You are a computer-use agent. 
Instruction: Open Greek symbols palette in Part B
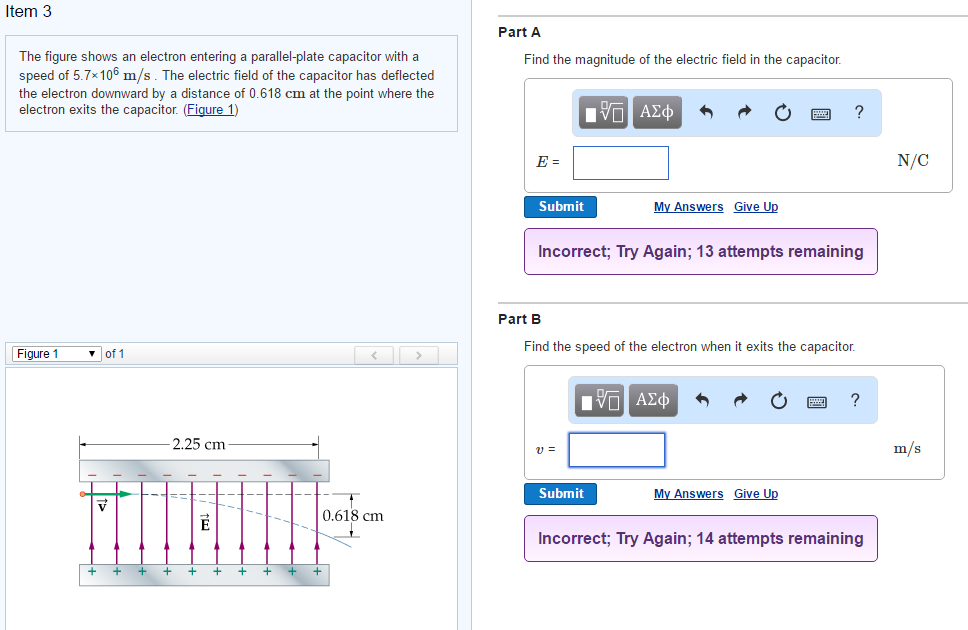(x=653, y=400)
